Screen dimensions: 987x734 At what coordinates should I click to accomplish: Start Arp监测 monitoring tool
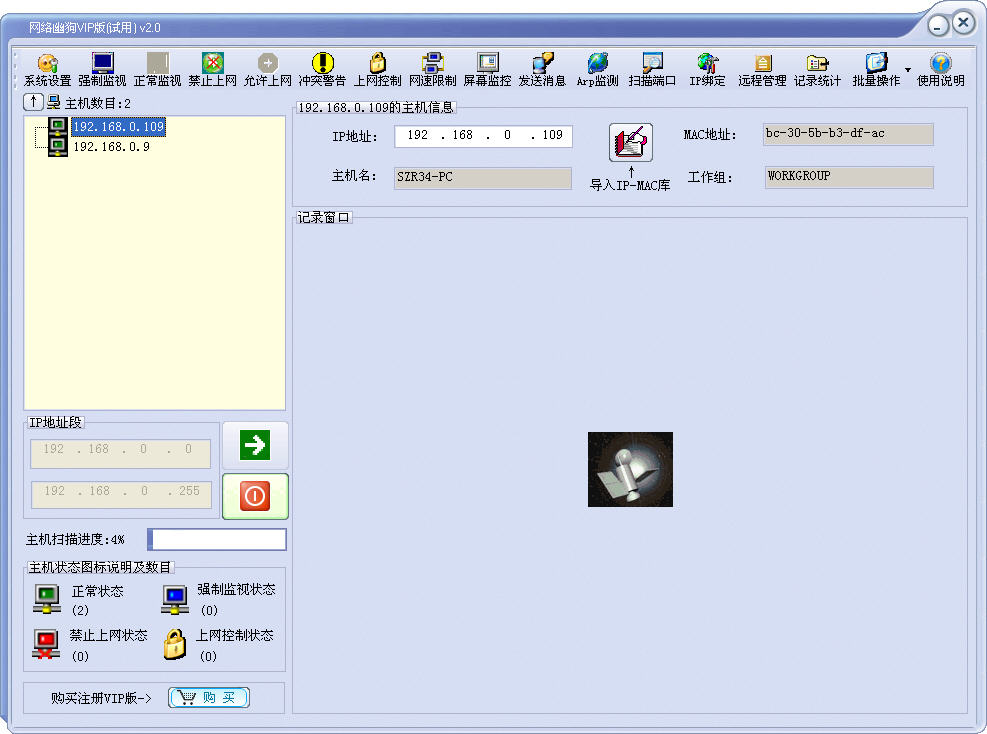(597, 69)
